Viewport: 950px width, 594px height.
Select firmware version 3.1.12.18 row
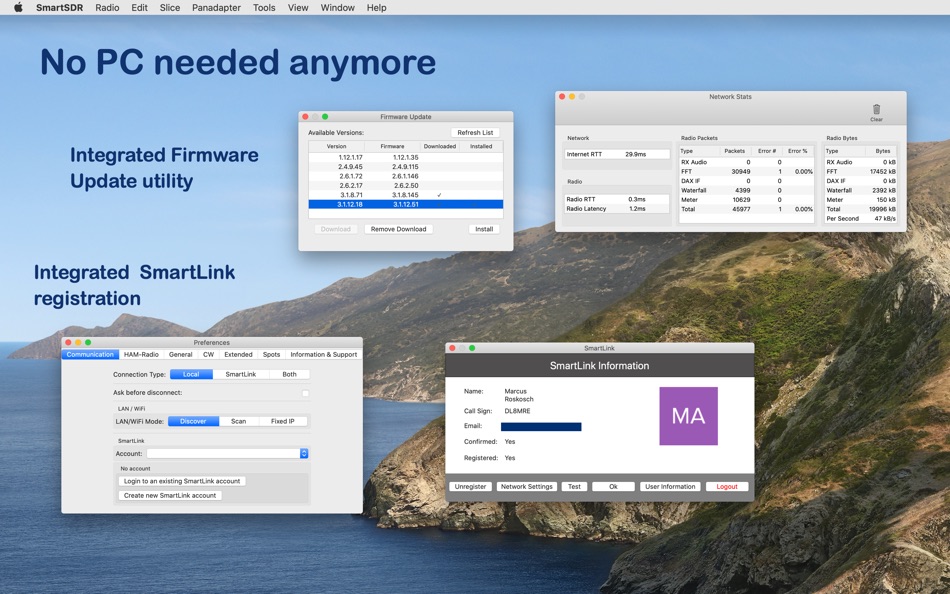tap(405, 204)
